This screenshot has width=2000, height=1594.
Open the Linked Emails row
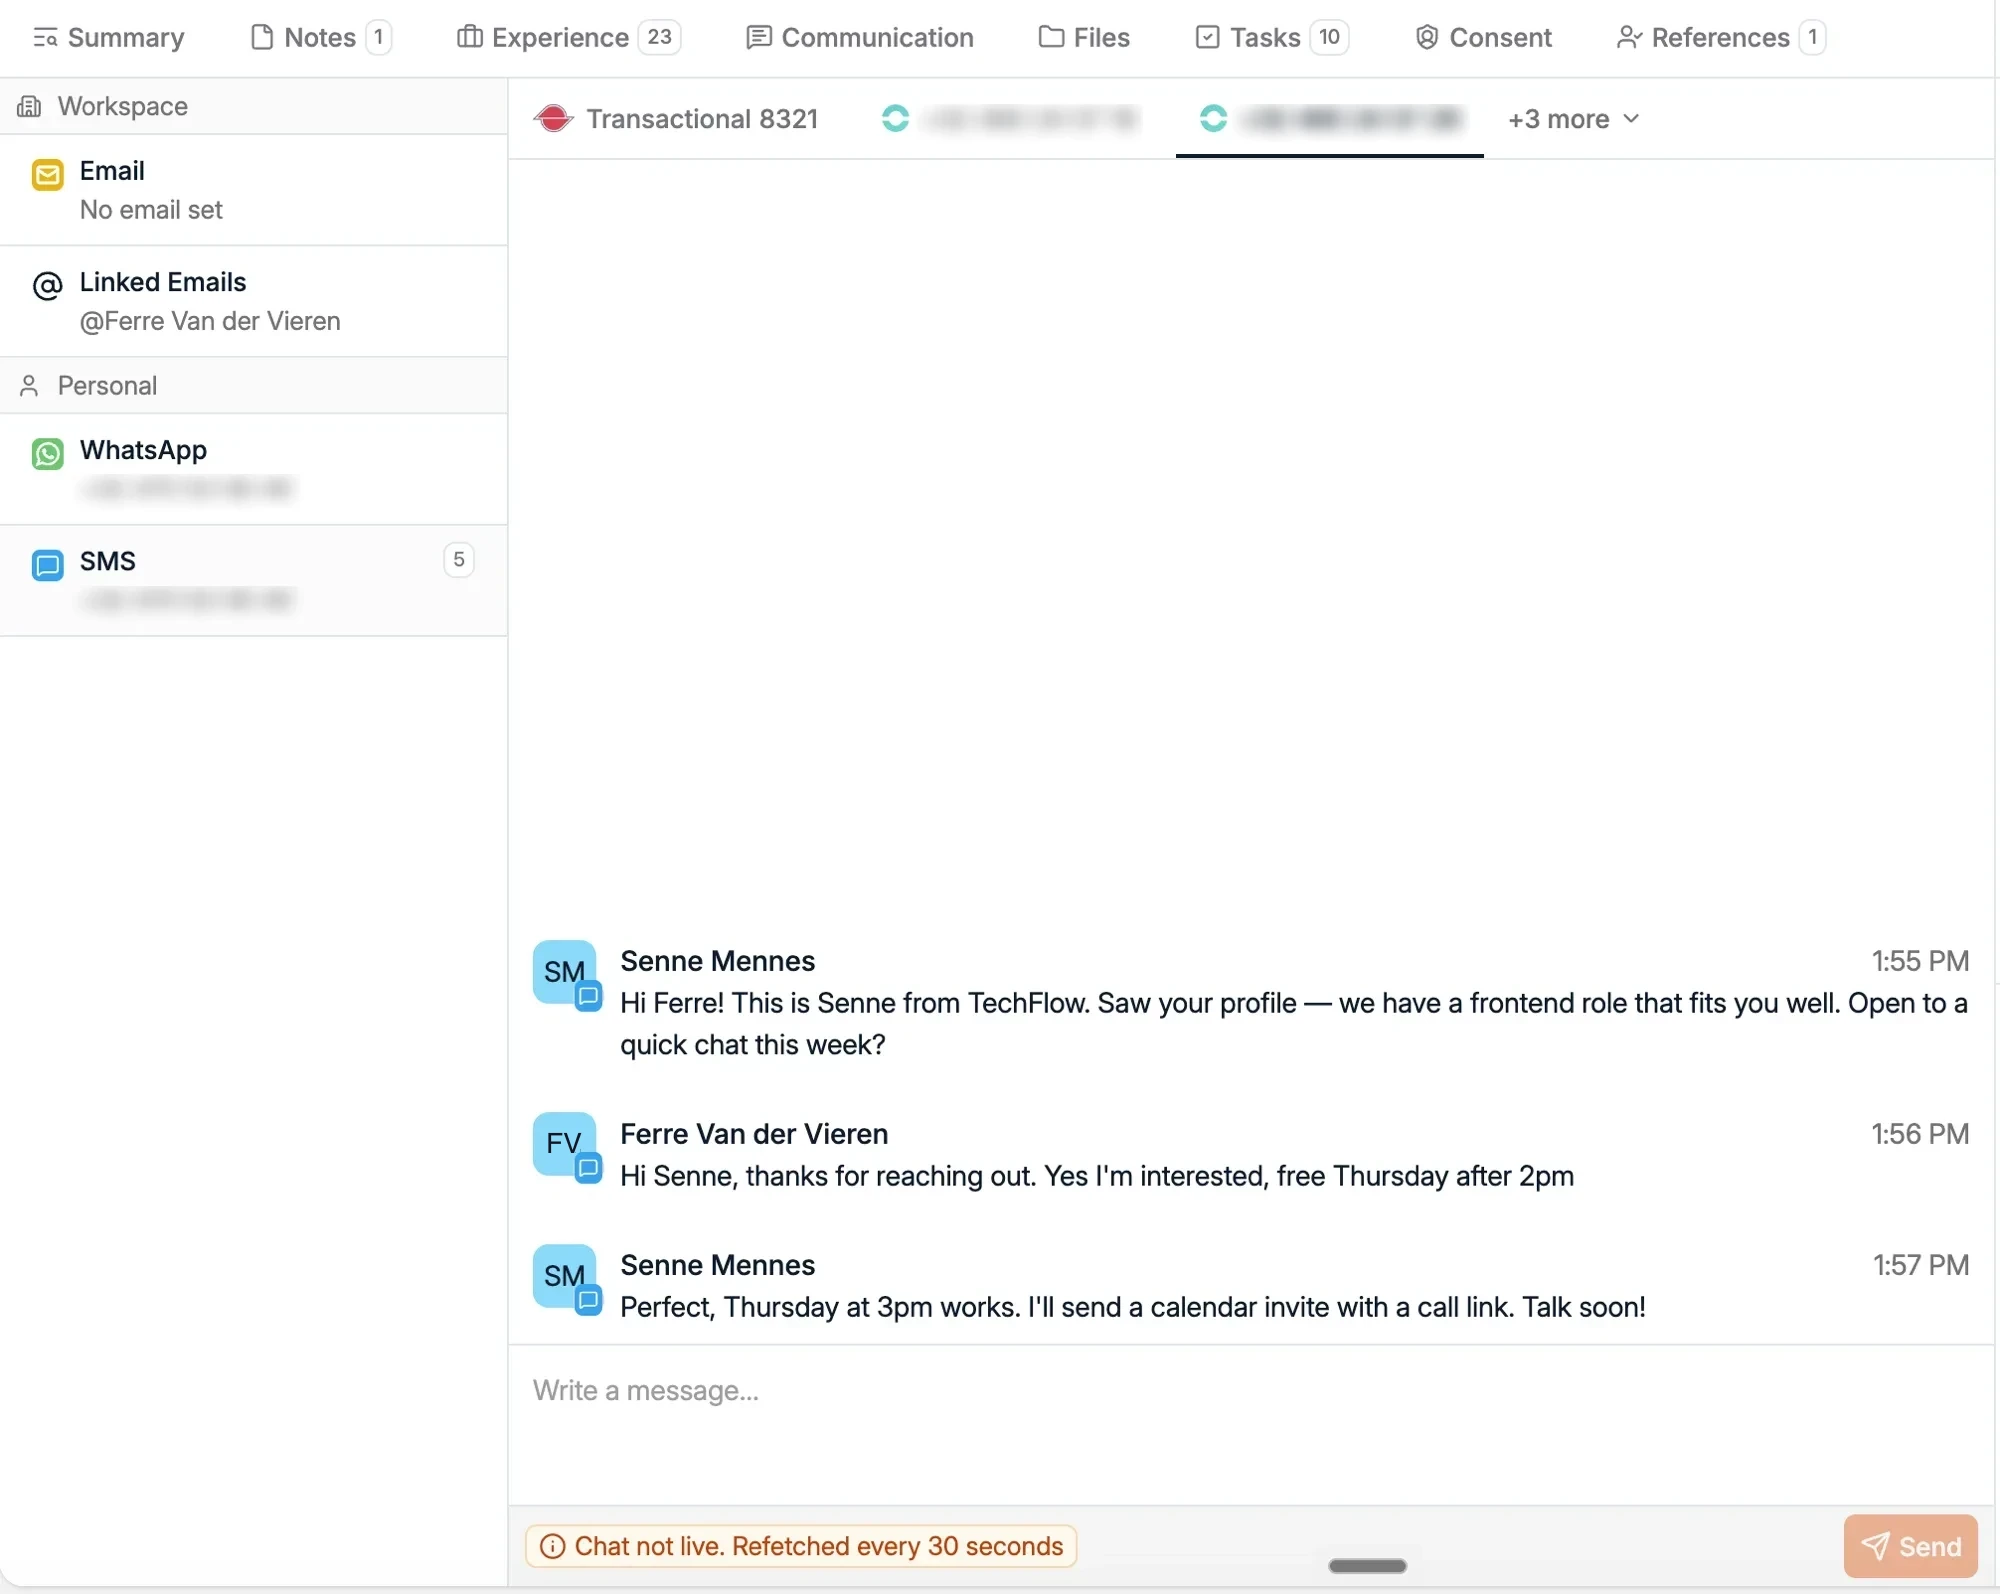[x=254, y=301]
